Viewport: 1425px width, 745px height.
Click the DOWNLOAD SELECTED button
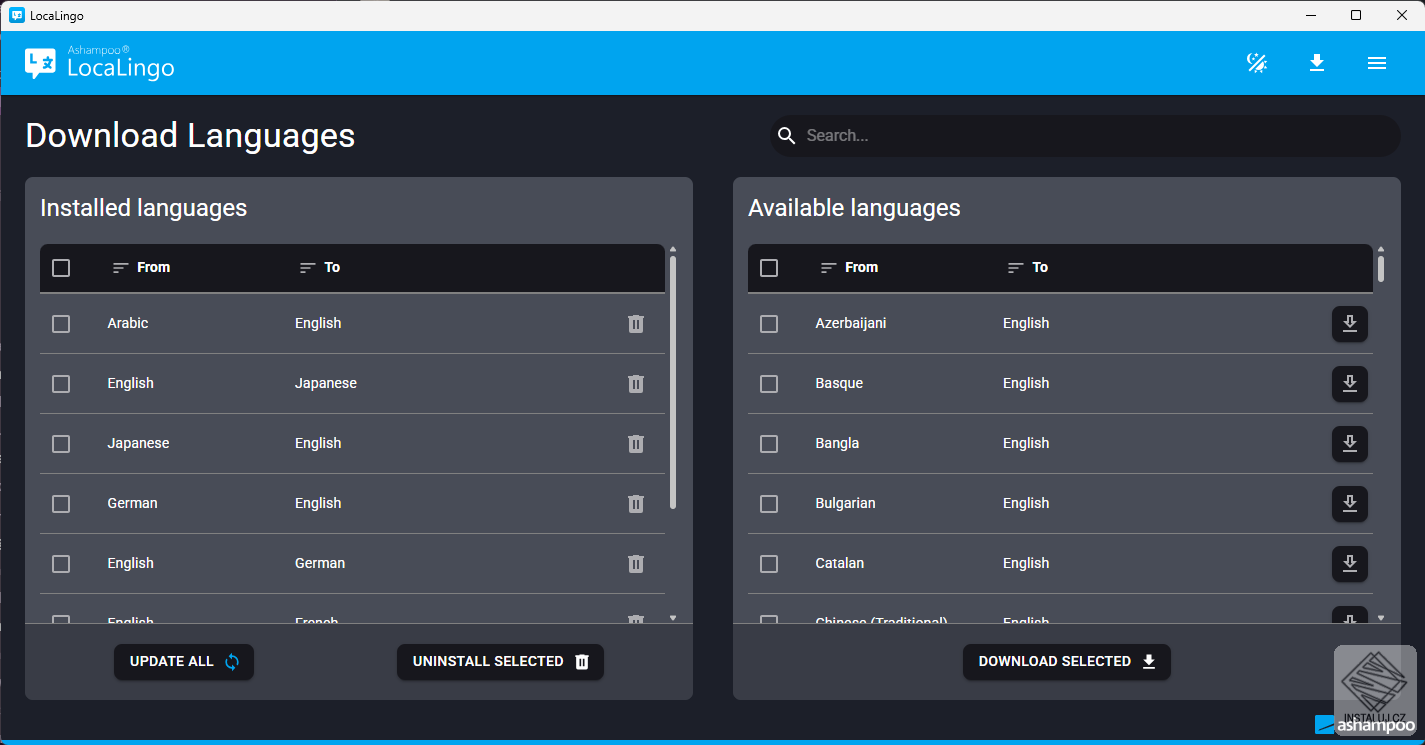point(1066,661)
